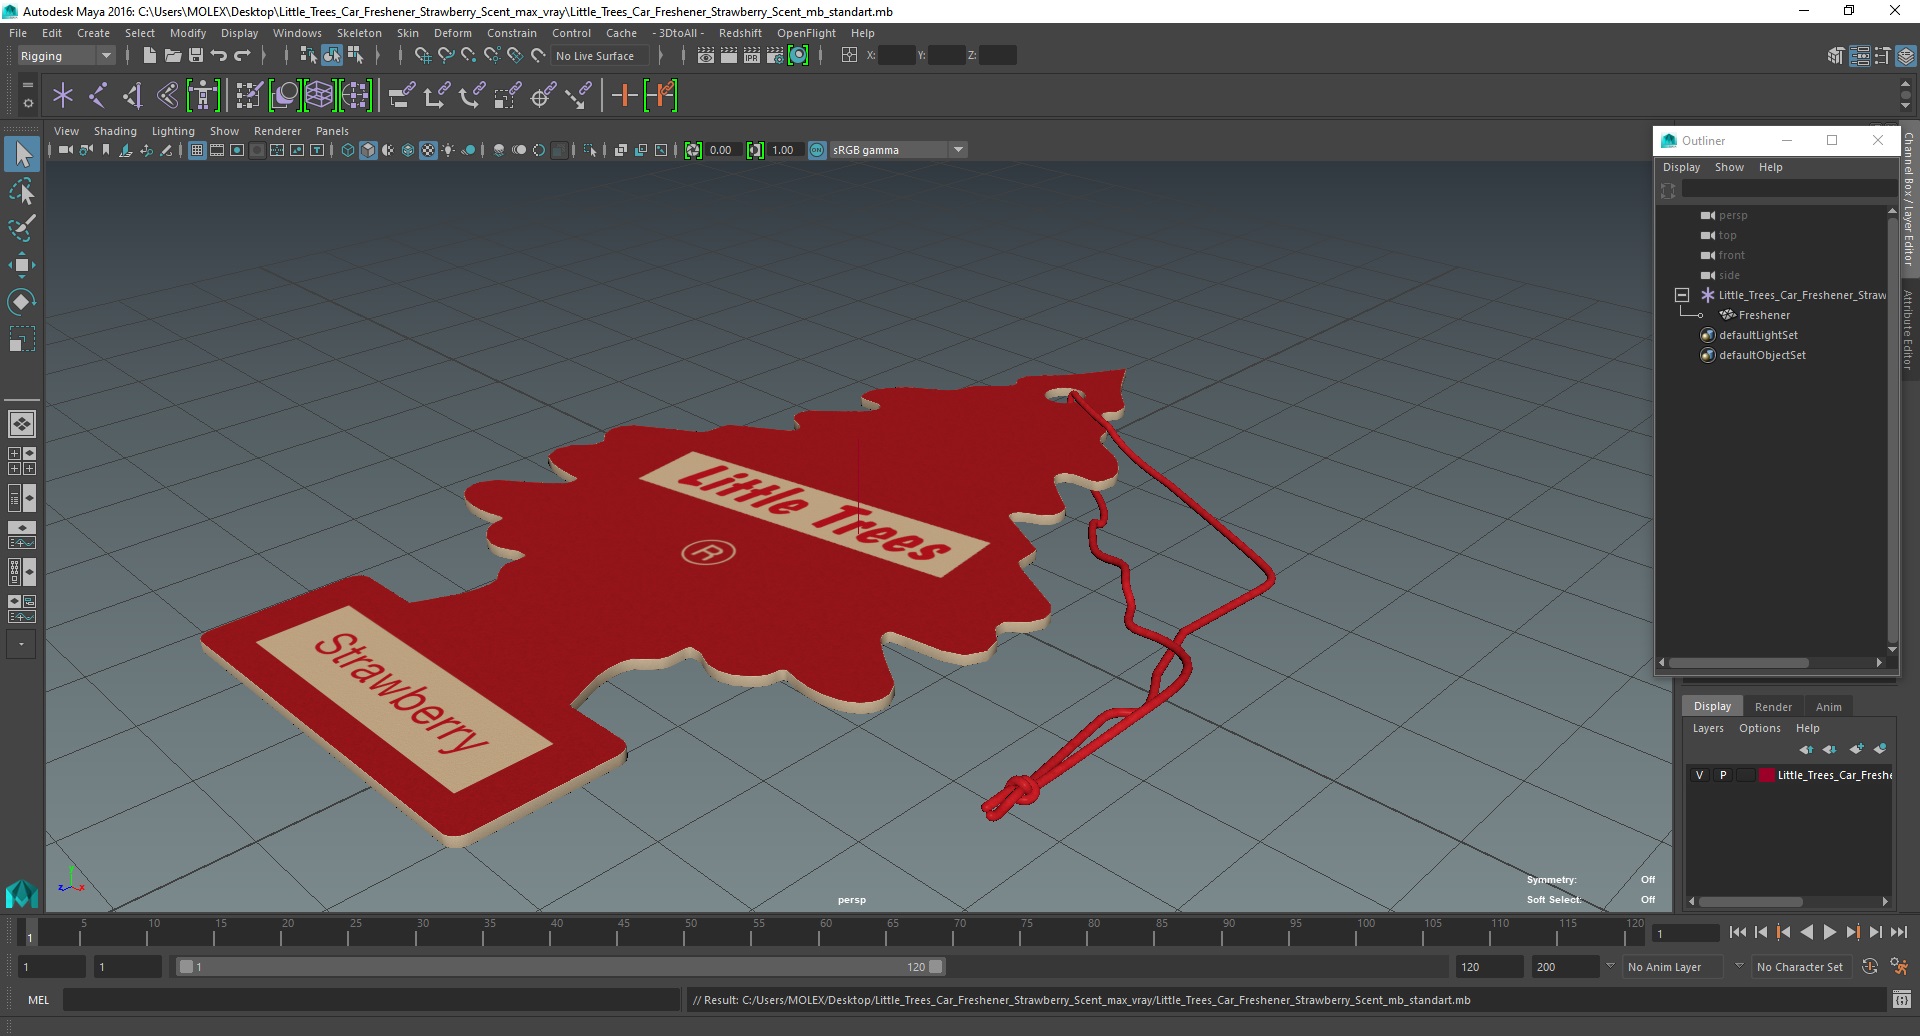The width and height of the screenshot is (1920, 1036).
Task: Select the arrow Select tool in toolbox
Action: (x=22, y=154)
